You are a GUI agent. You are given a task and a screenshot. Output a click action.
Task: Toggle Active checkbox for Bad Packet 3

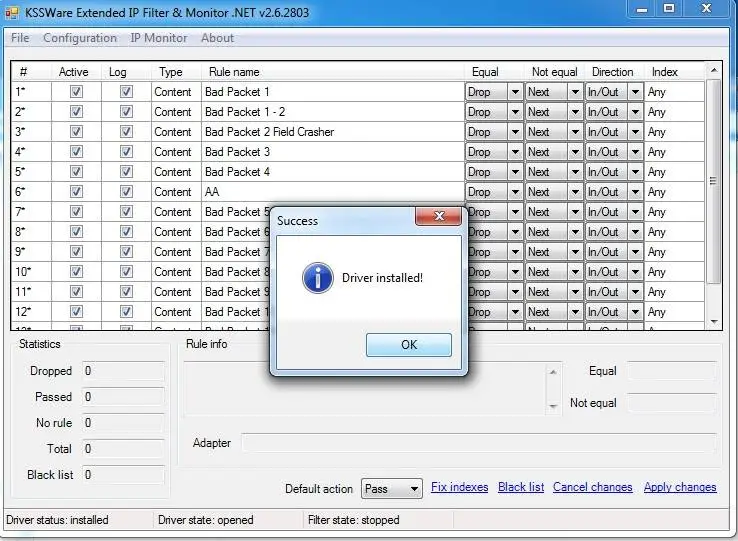tap(76, 152)
